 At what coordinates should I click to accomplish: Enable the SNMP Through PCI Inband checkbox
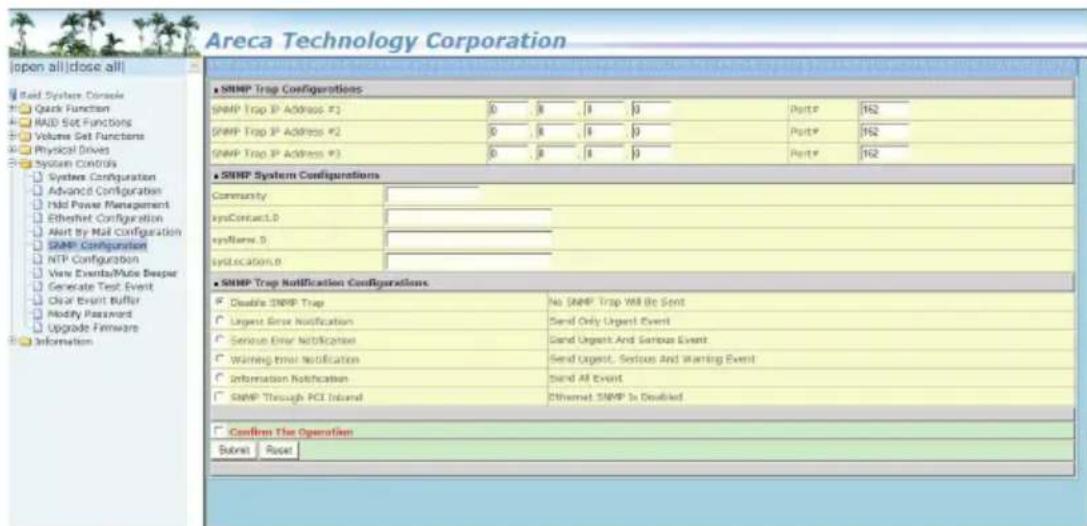coord(220,398)
